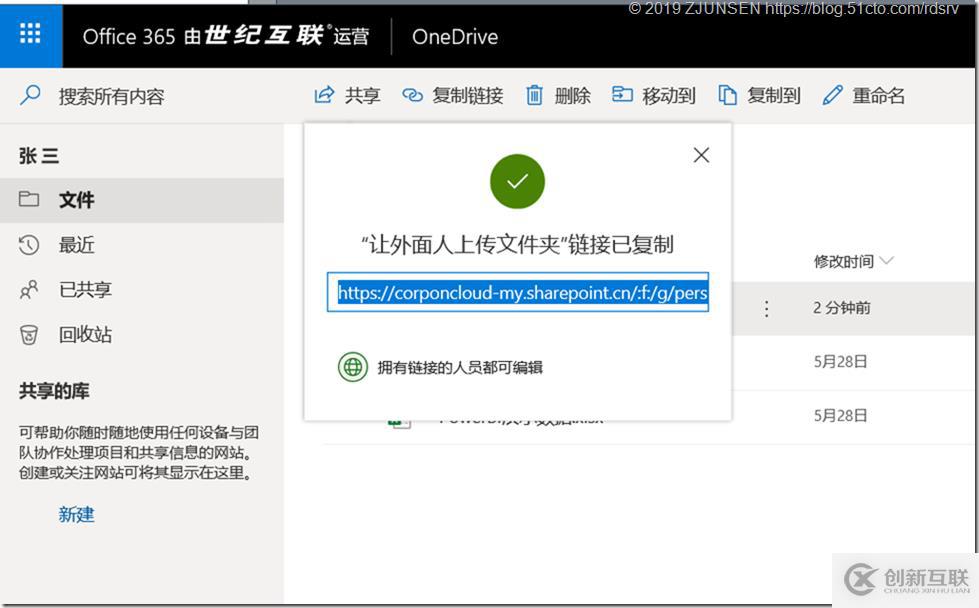The image size is (979, 608).
Task: Close the link copied dialog
Action: pos(701,155)
